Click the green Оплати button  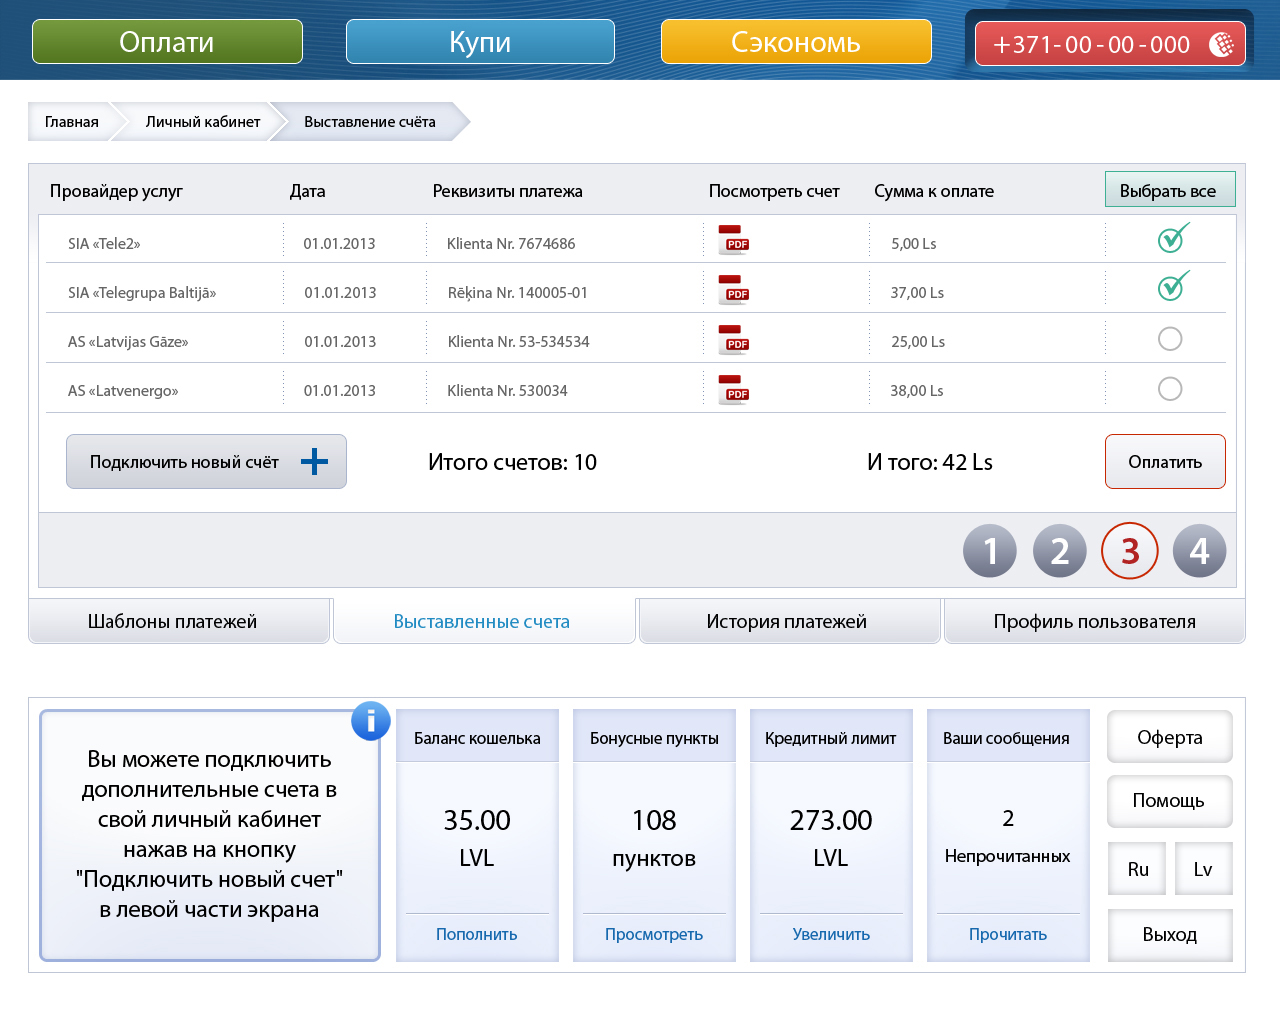167,42
